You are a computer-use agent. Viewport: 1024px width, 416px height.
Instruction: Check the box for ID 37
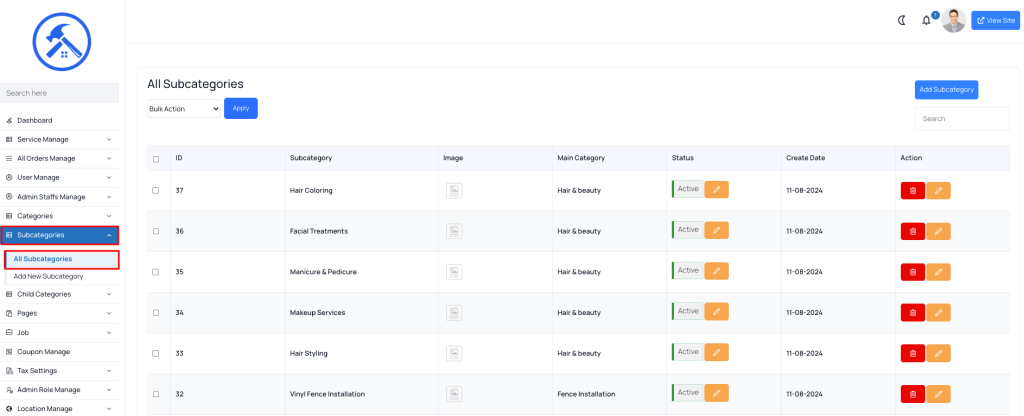[x=155, y=191]
